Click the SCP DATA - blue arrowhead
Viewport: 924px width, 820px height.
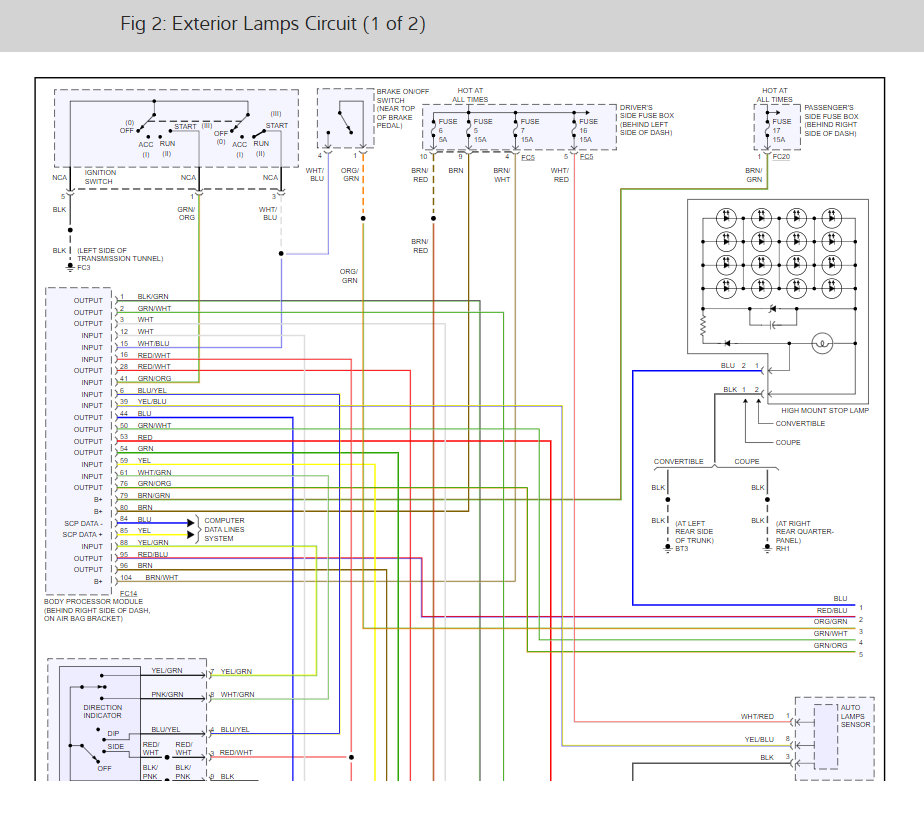(x=190, y=523)
